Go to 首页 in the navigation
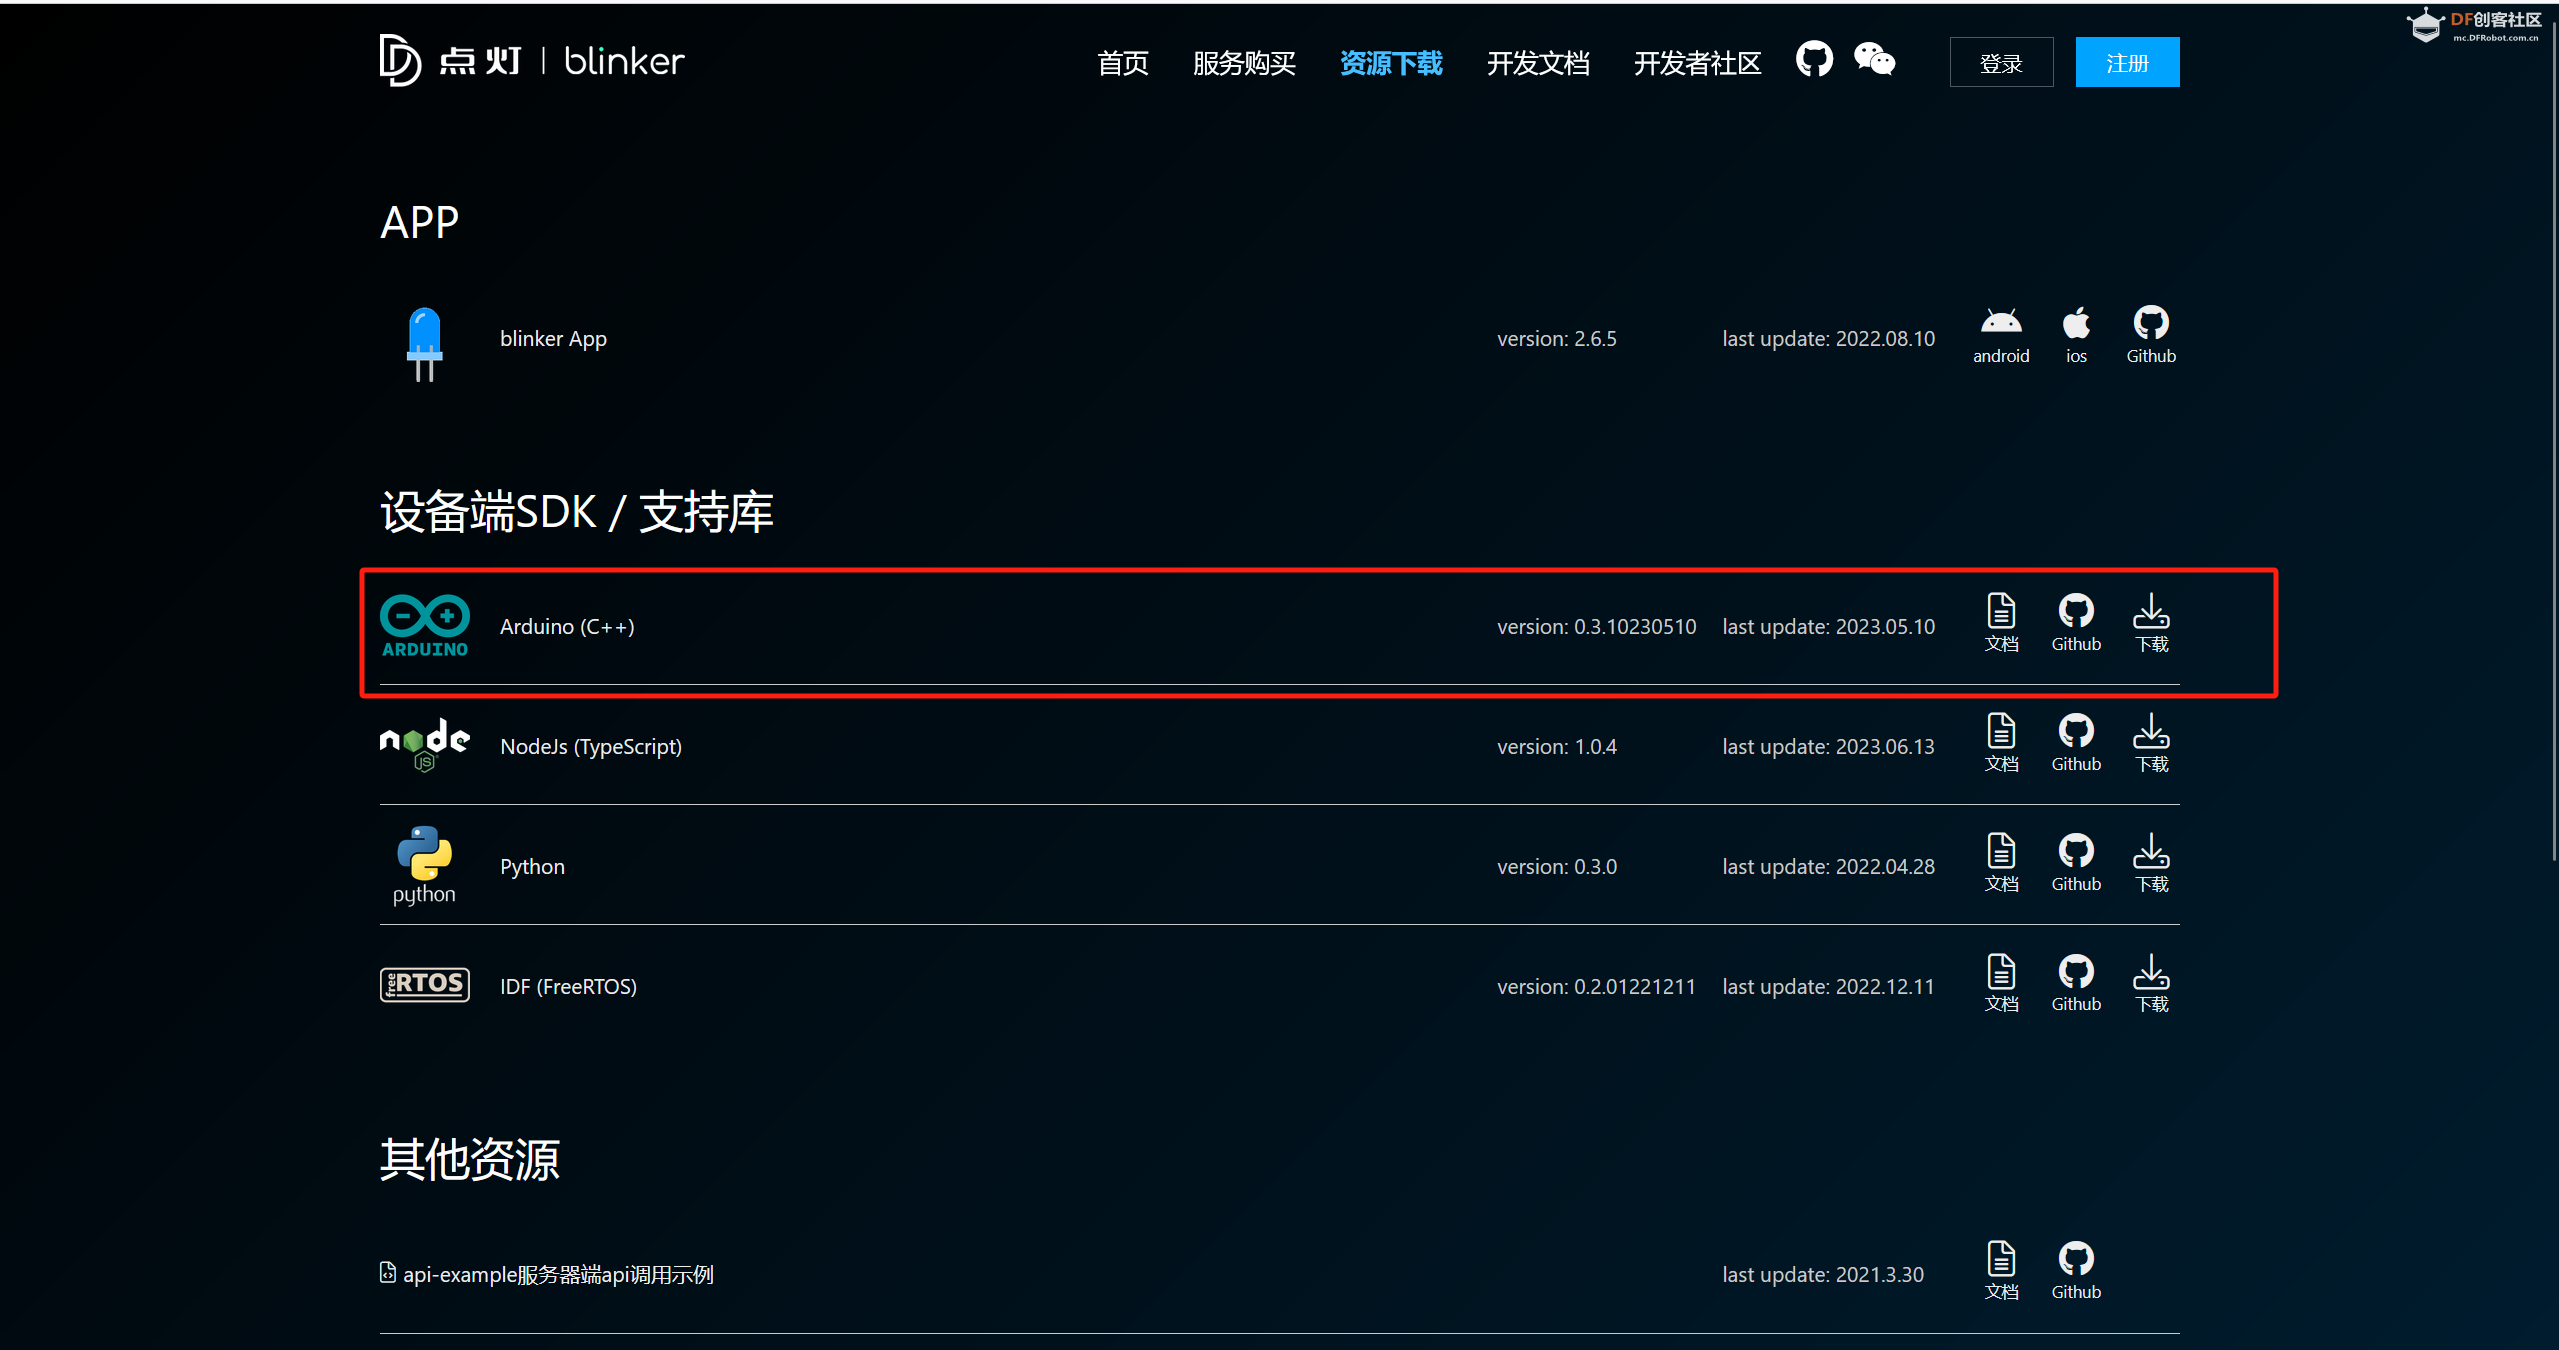Viewport: 2559px width, 1350px height. tap(1123, 63)
